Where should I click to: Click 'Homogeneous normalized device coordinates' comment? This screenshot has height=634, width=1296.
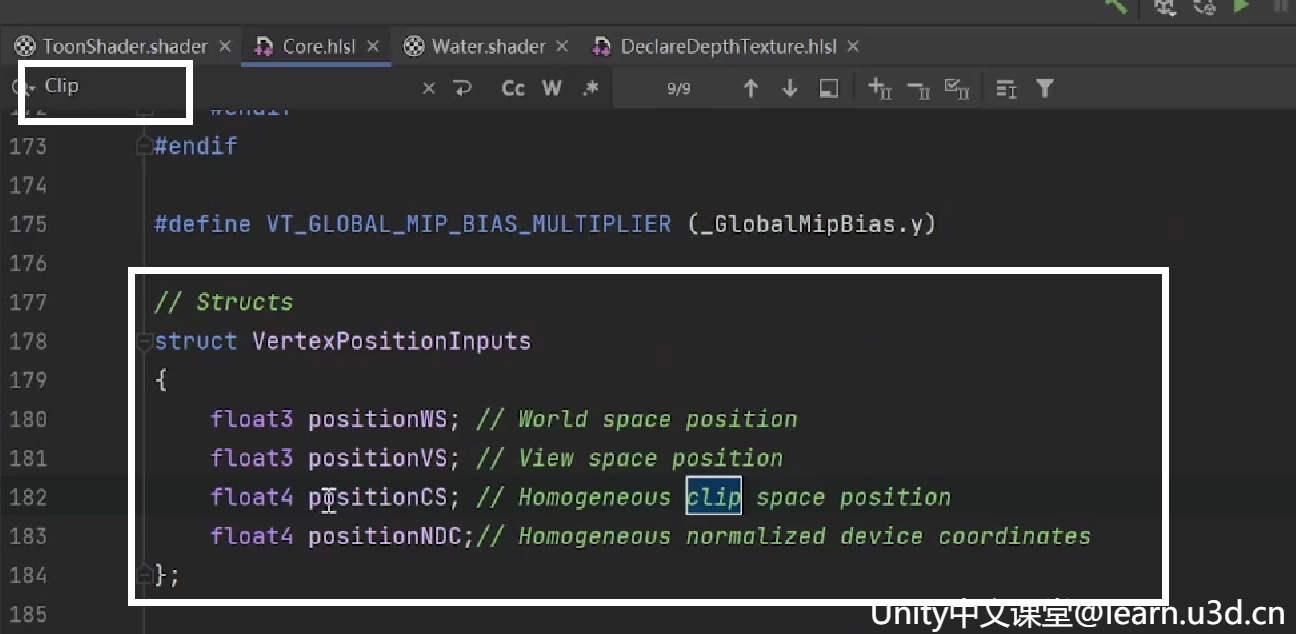tap(804, 536)
